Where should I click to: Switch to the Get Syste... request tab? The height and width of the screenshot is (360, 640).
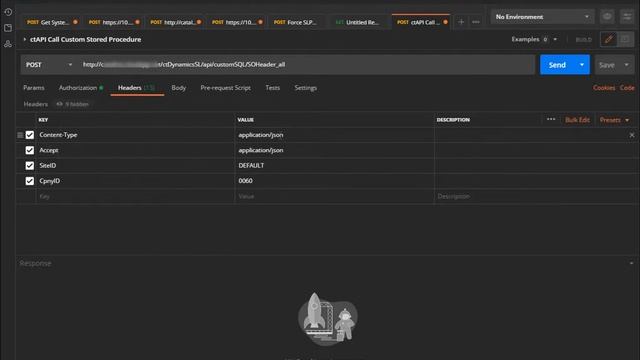pos(52,22)
